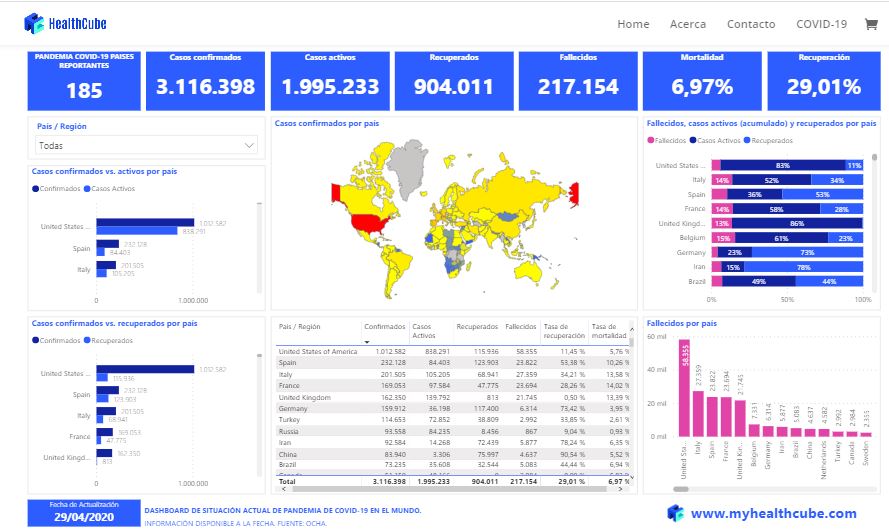Select the Iran row in table
The width and height of the screenshot is (889, 532).
[x=454, y=442]
